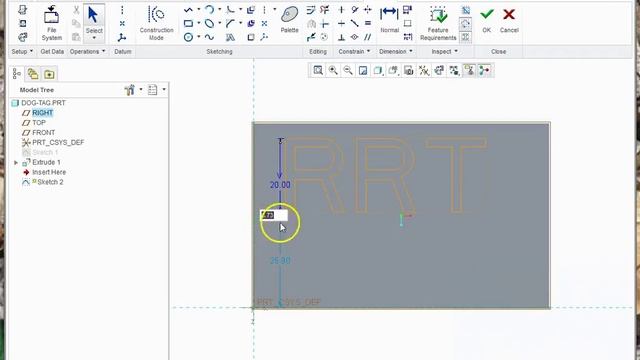Apply the Equal constraint
Viewport: 640px width, 360px height.
point(368,23)
